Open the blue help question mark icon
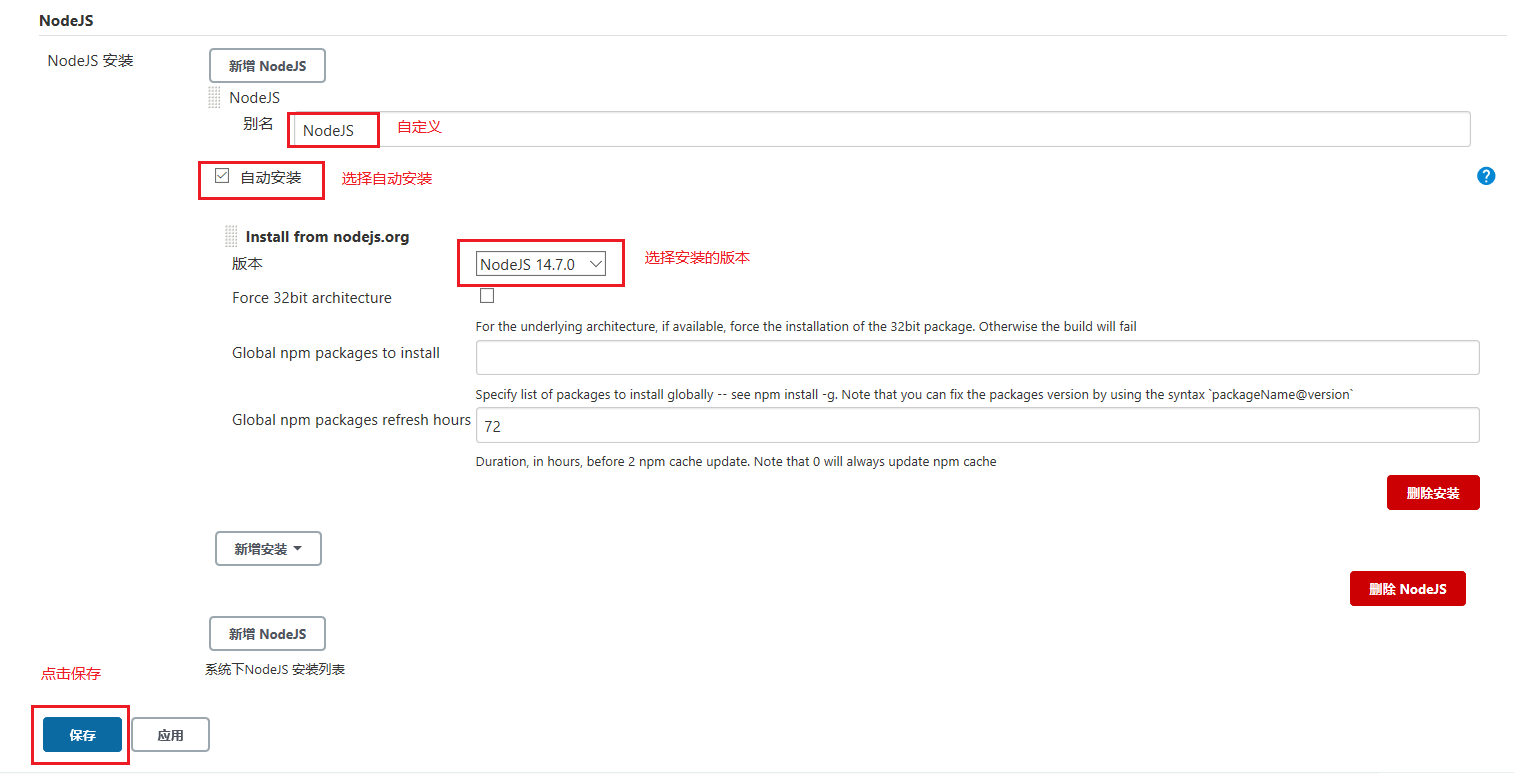This screenshot has width=1514, height=774. click(1486, 176)
